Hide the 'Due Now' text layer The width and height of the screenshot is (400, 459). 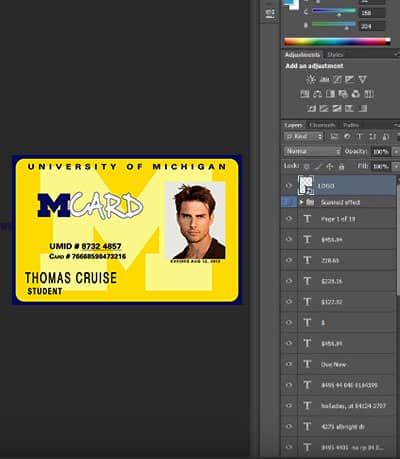click(x=289, y=364)
